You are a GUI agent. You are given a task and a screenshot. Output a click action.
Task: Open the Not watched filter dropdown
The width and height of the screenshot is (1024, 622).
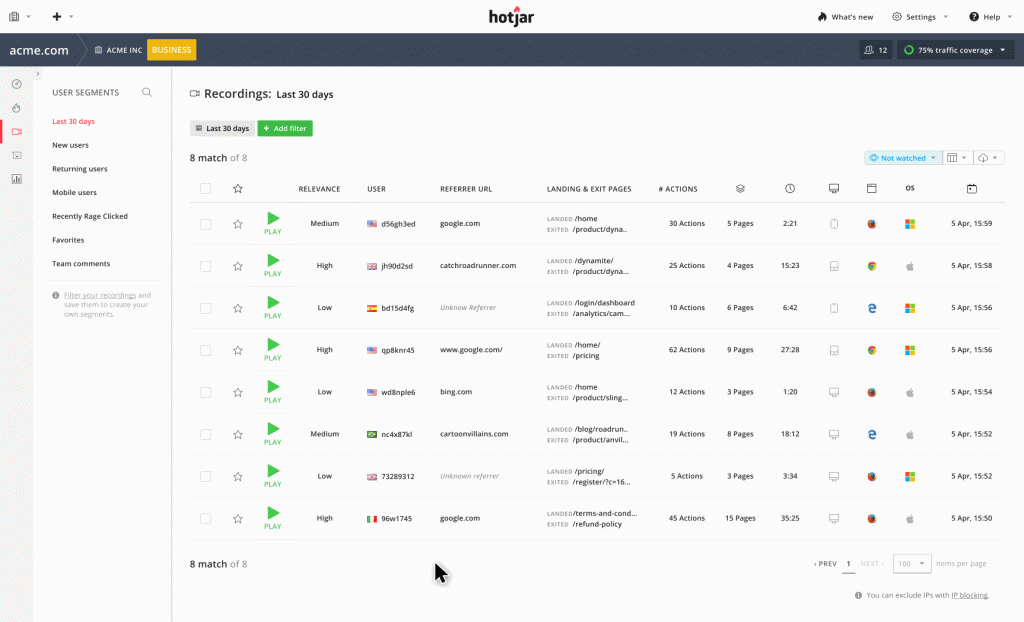[x=903, y=158]
